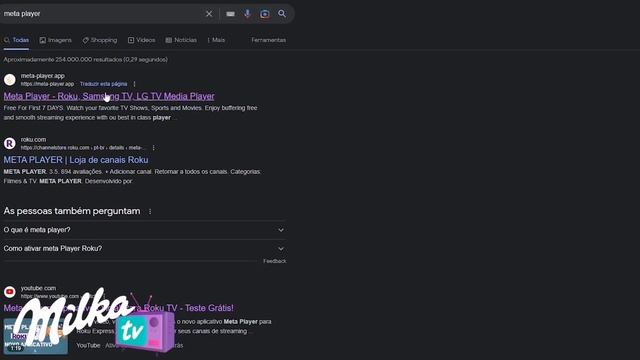Open 'Meta Player - Roku, Samsung TV' result
Viewport: 640px width, 360px height.
point(109,96)
